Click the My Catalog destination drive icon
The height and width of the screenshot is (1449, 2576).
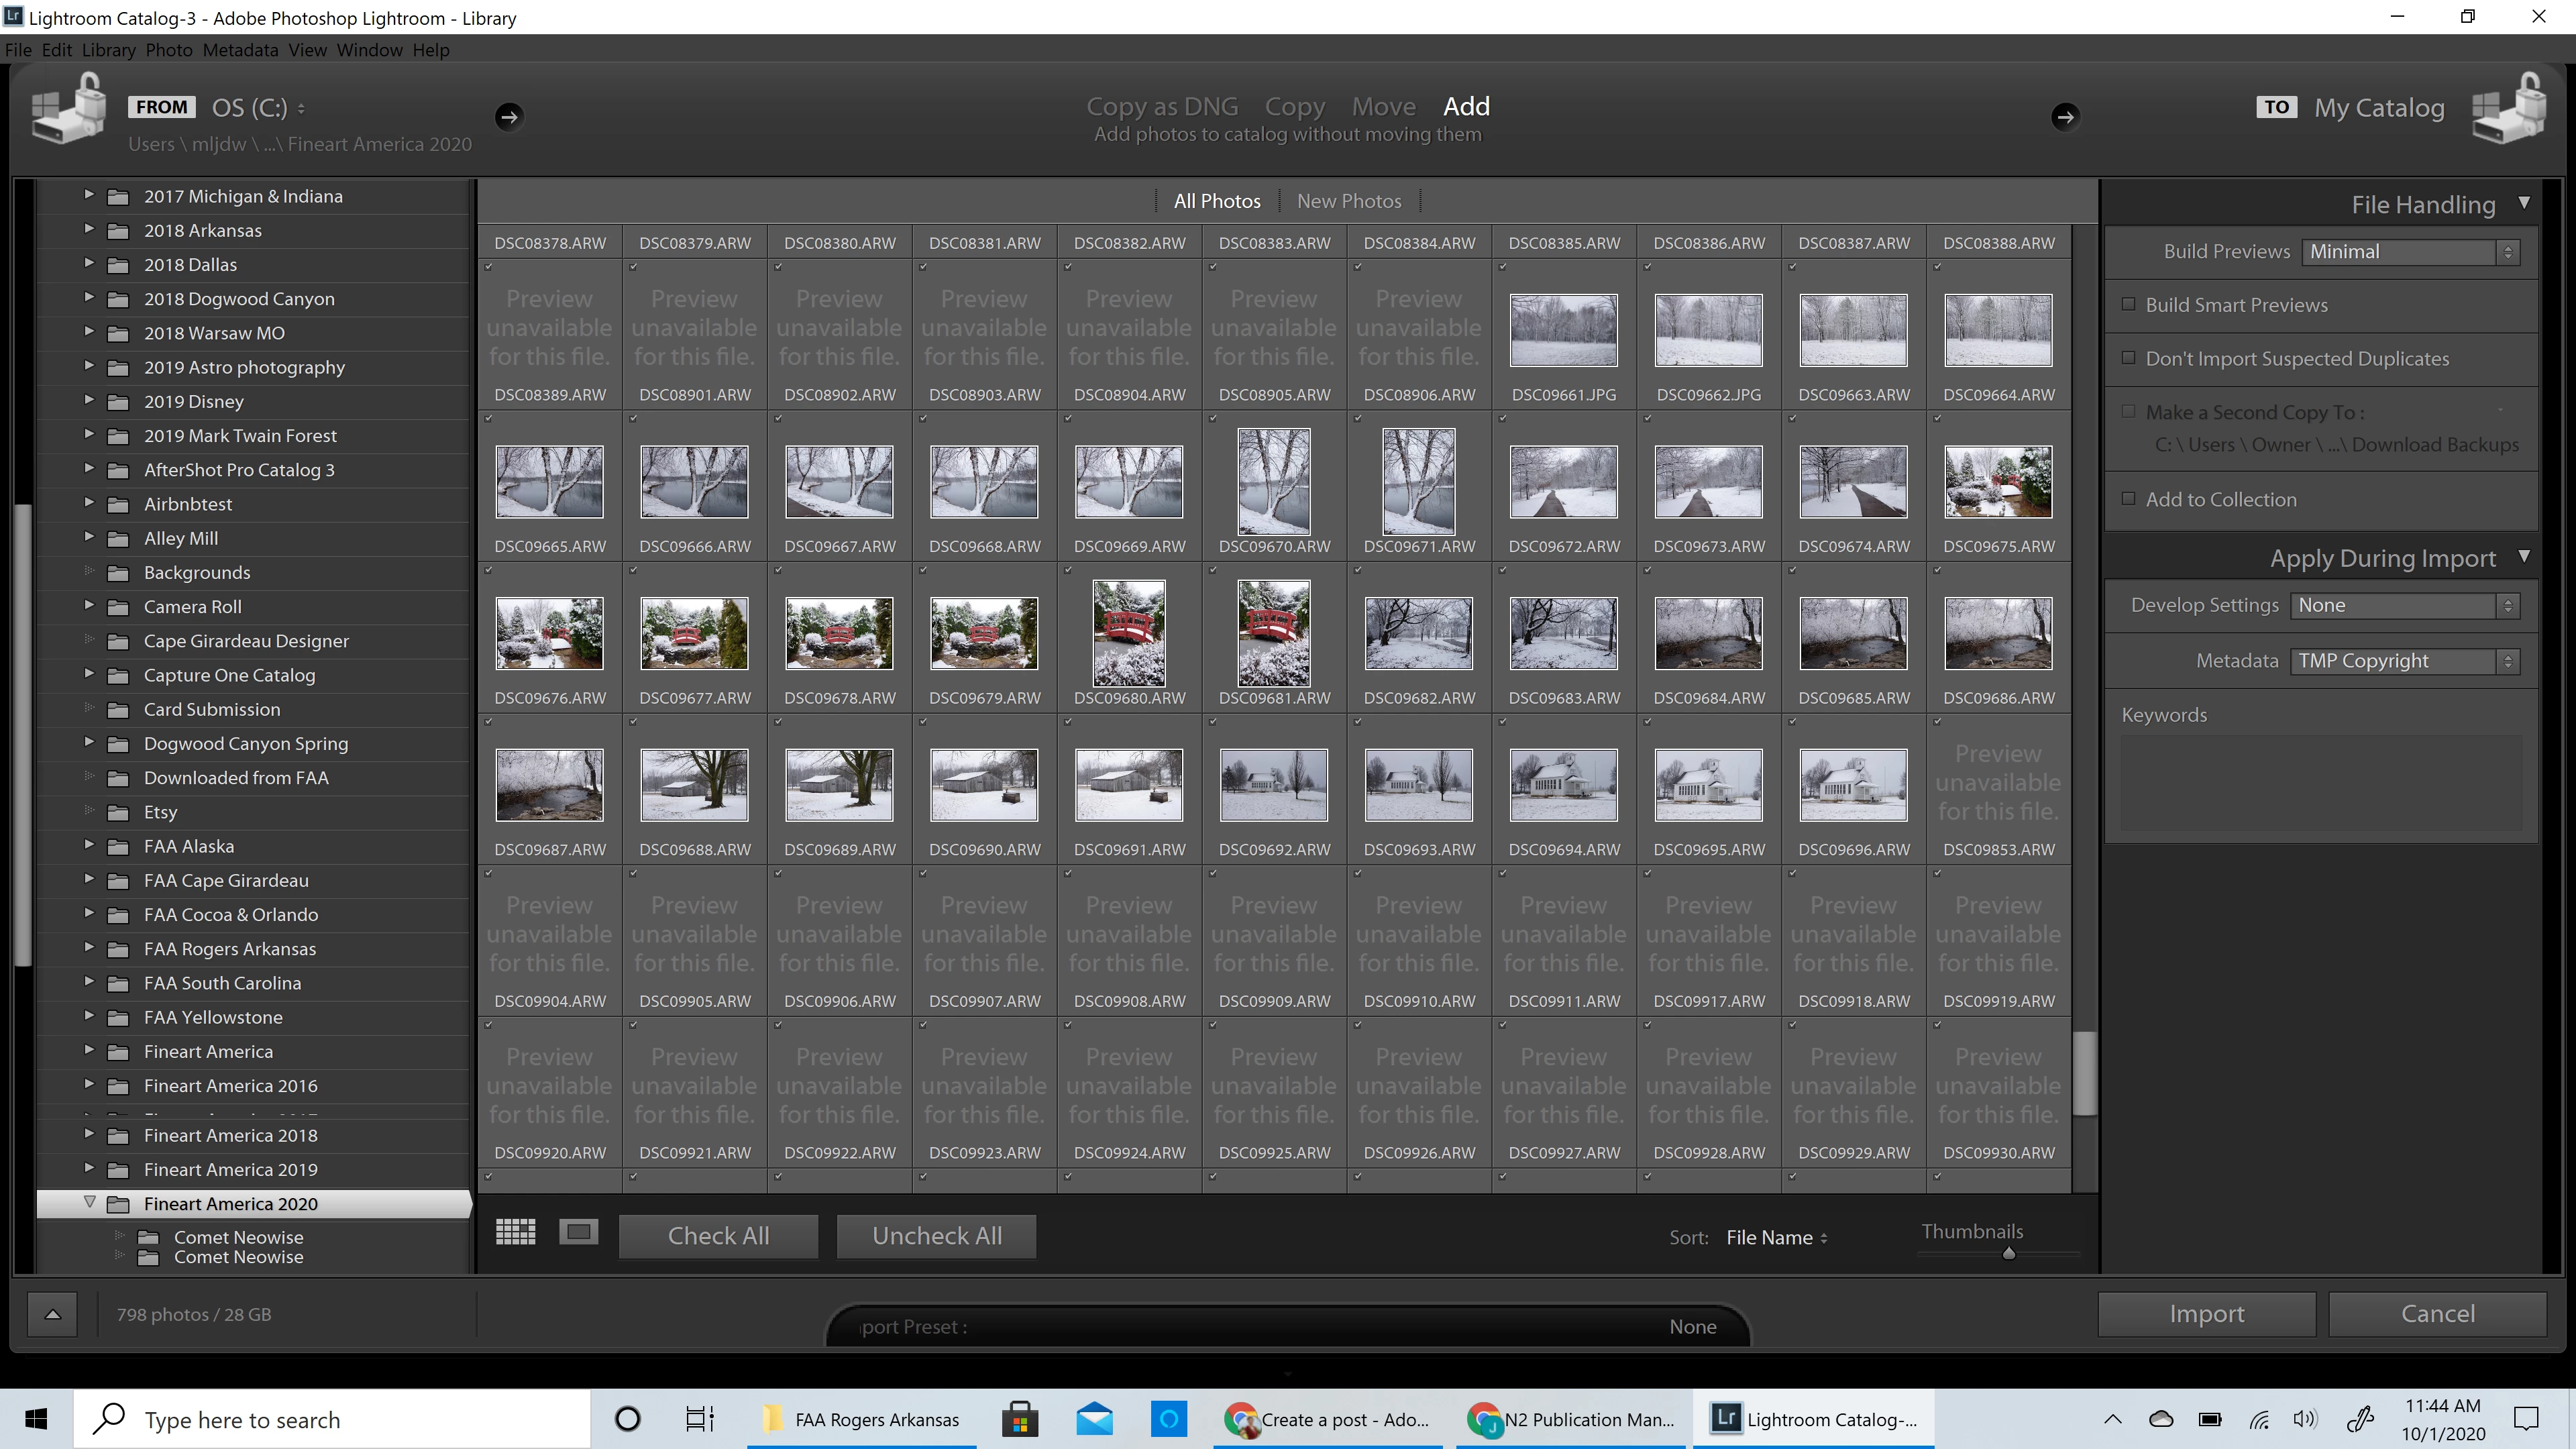2509,109
